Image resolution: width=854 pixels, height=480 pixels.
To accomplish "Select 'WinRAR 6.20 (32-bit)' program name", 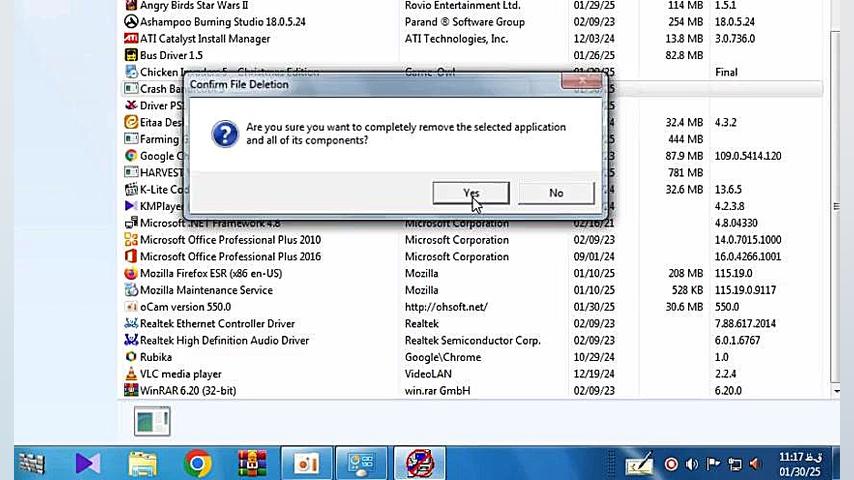I will (188, 390).
